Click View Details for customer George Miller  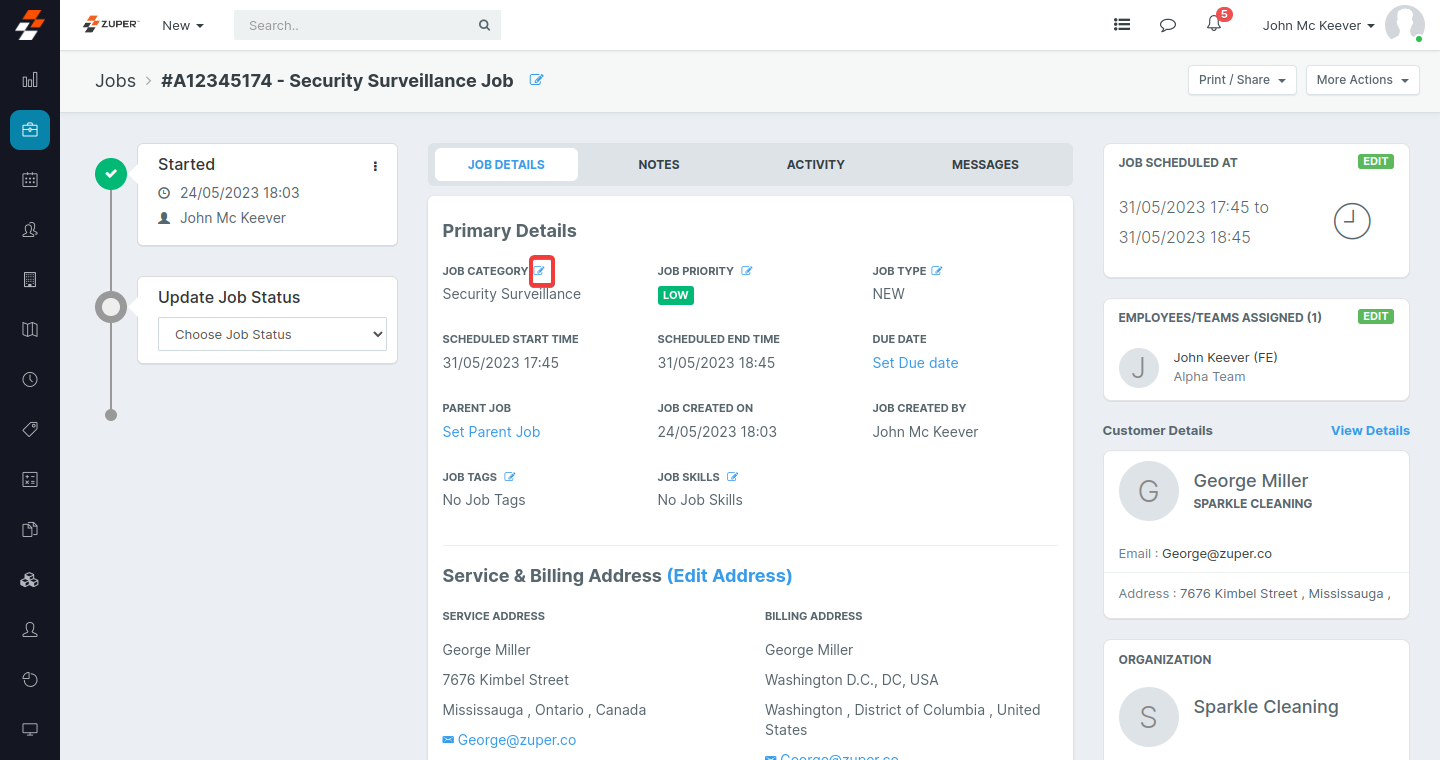pyautogui.click(x=1370, y=430)
